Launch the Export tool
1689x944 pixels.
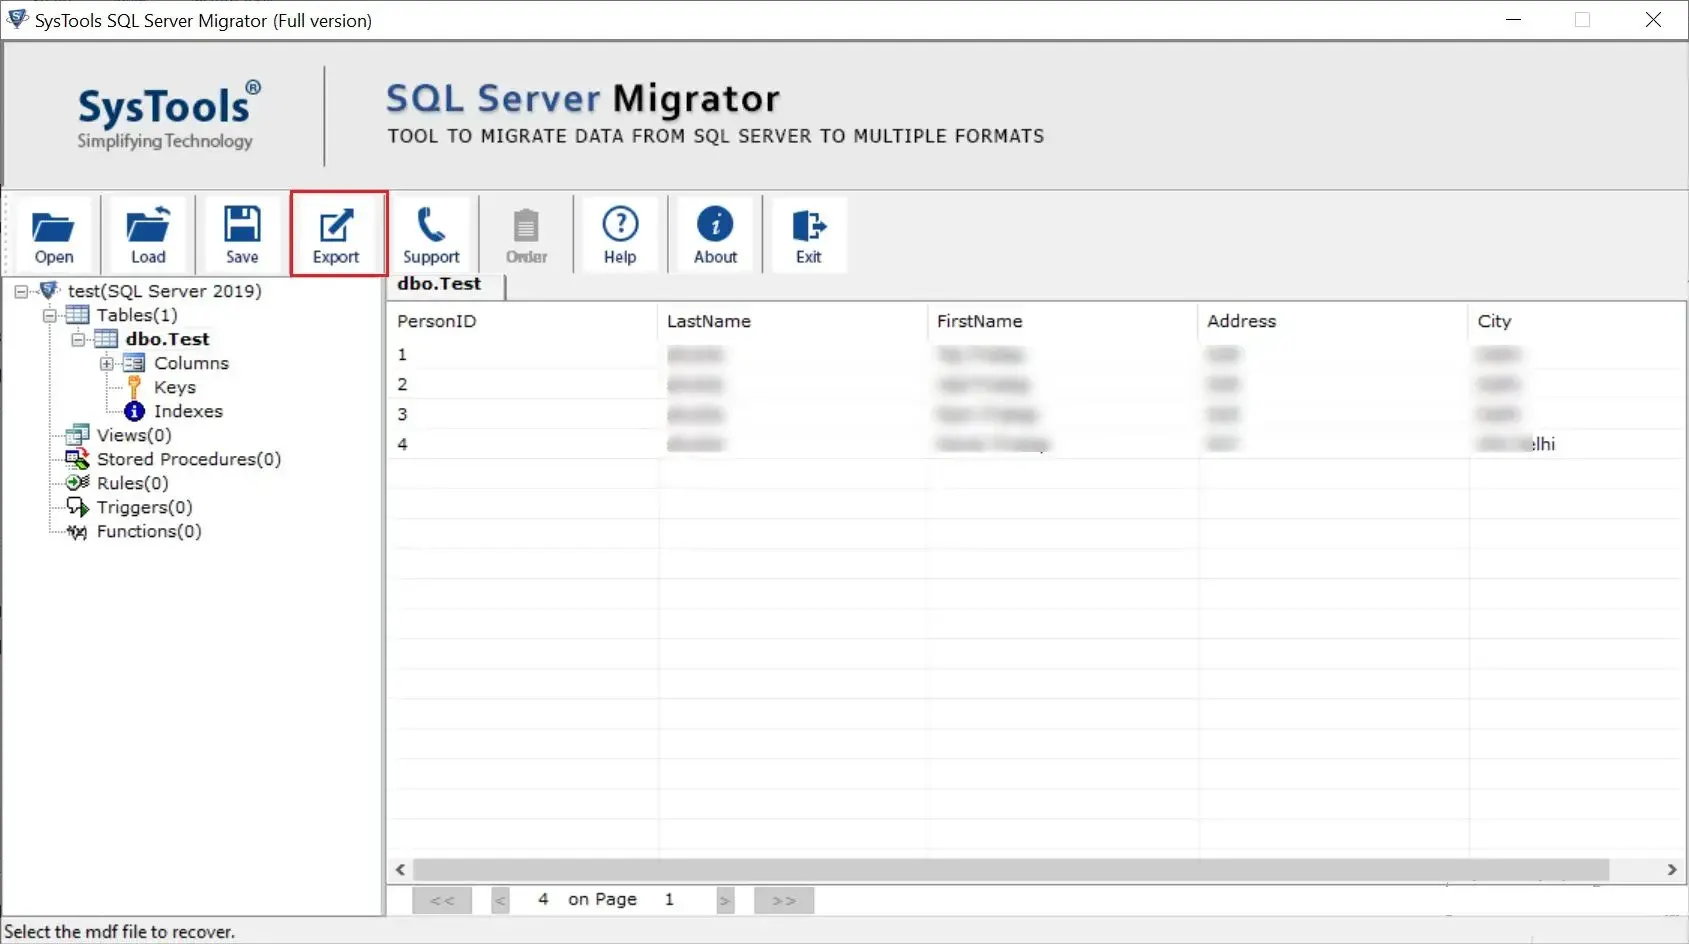click(337, 234)
